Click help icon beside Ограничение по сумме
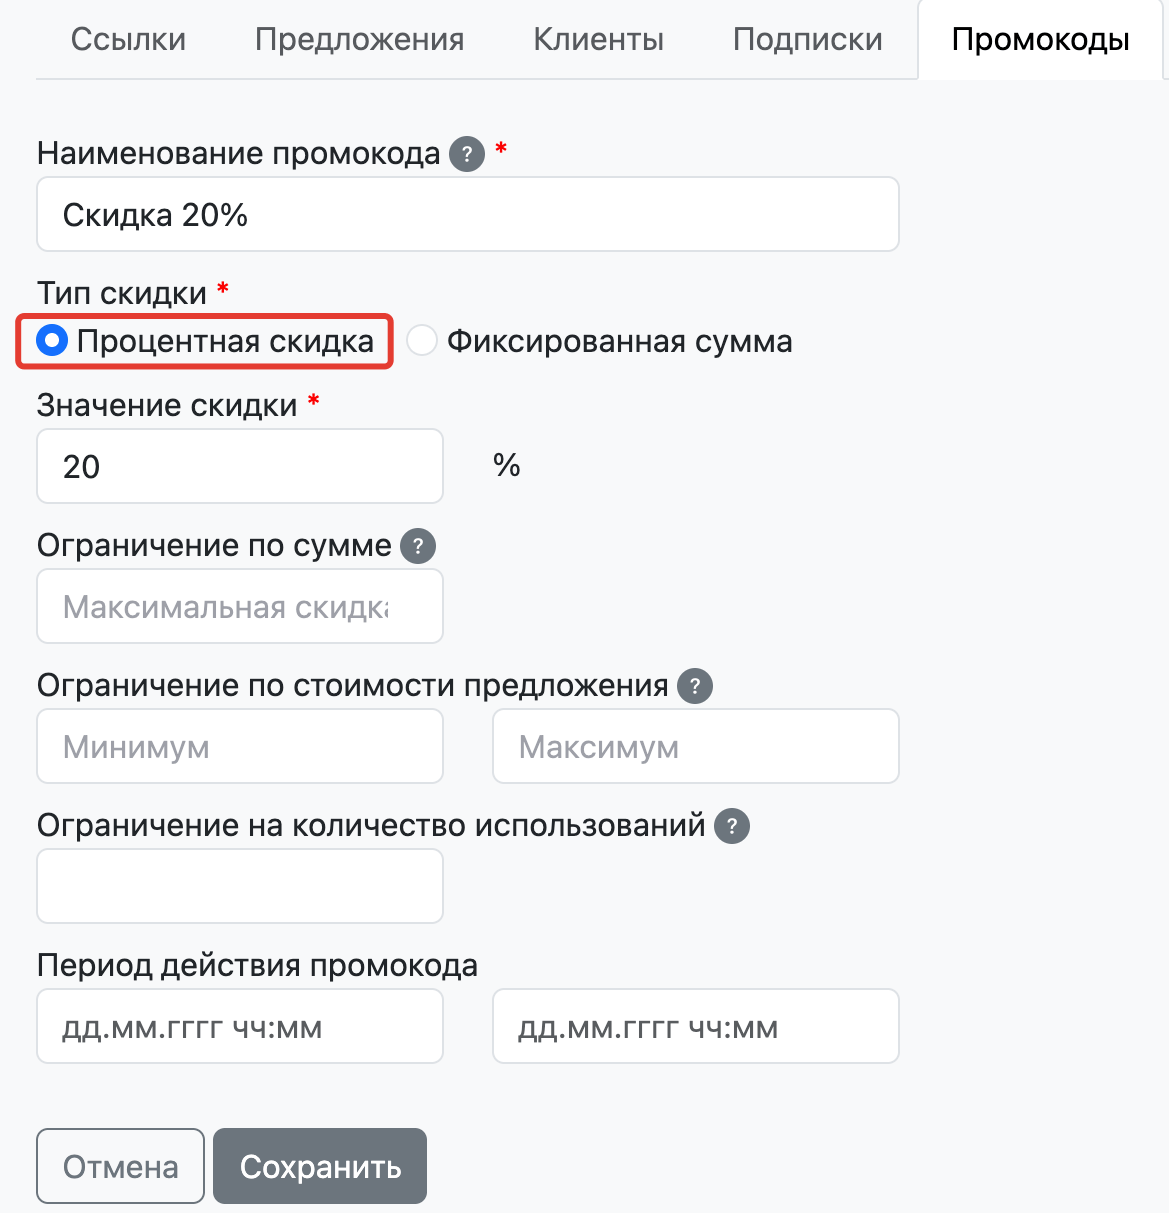This screenshot has height=1213, width=1169. [x=418, y=547]
